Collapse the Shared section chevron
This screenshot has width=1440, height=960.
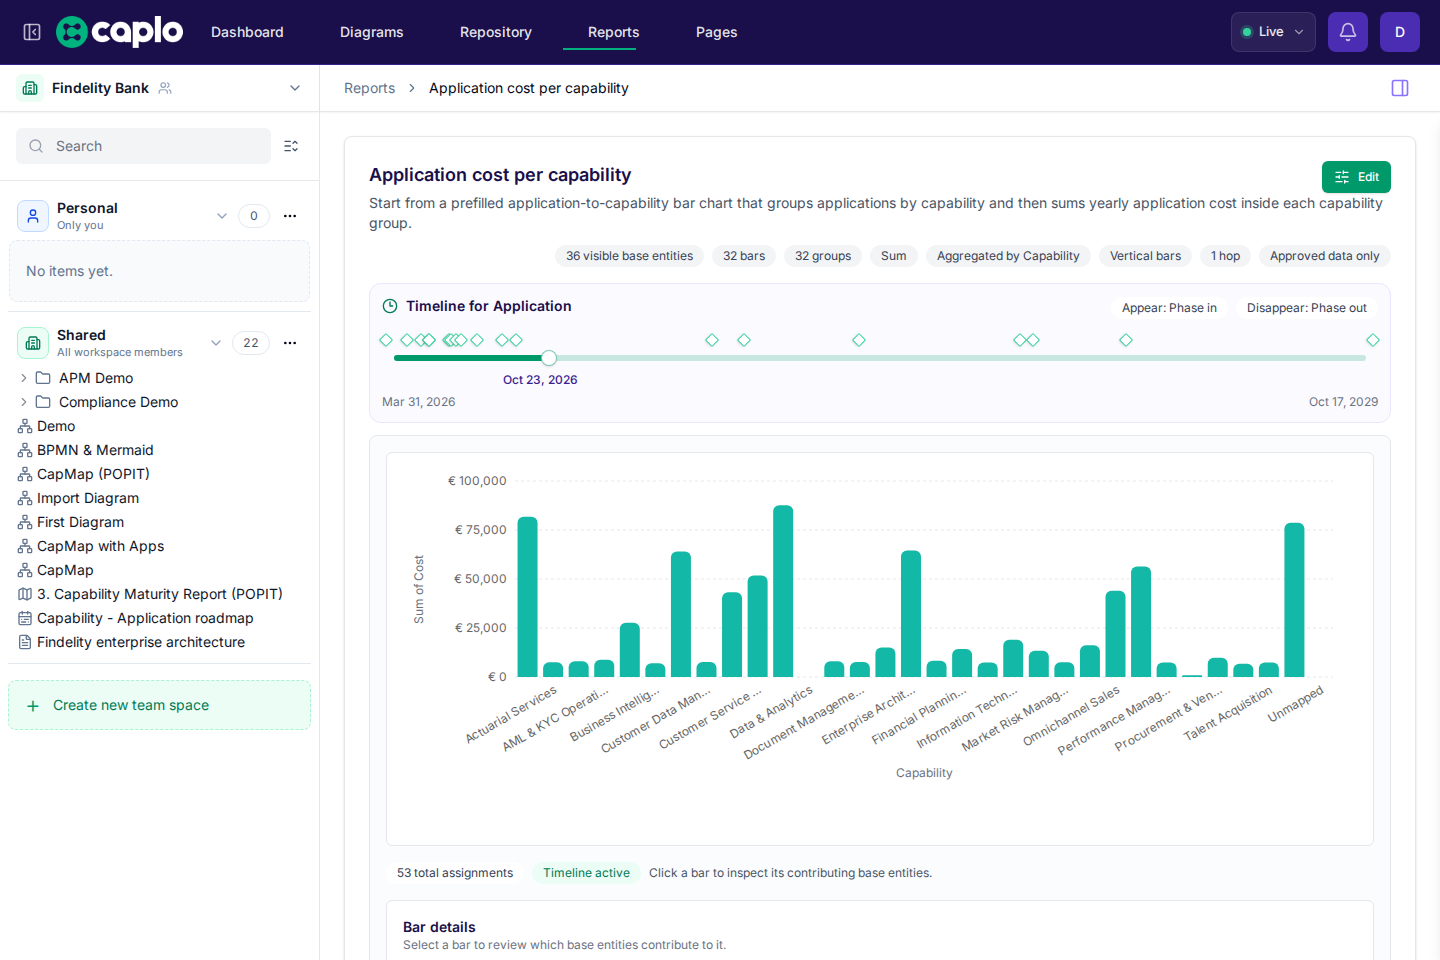tap(216, 343)
